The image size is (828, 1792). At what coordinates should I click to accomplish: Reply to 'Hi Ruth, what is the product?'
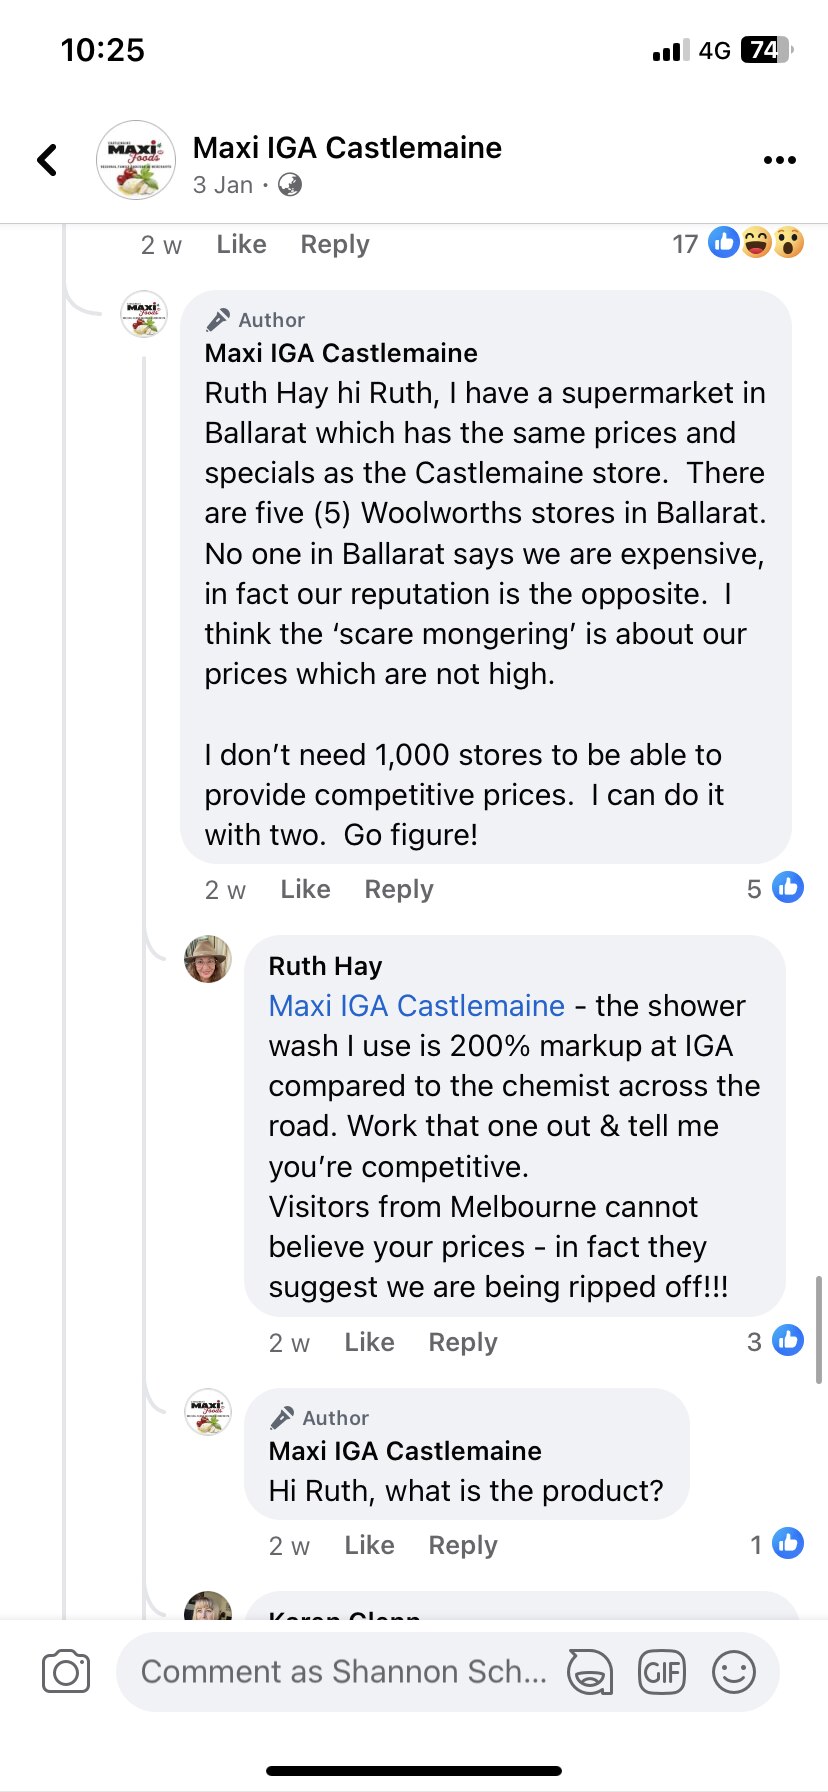coord(462,1545)
